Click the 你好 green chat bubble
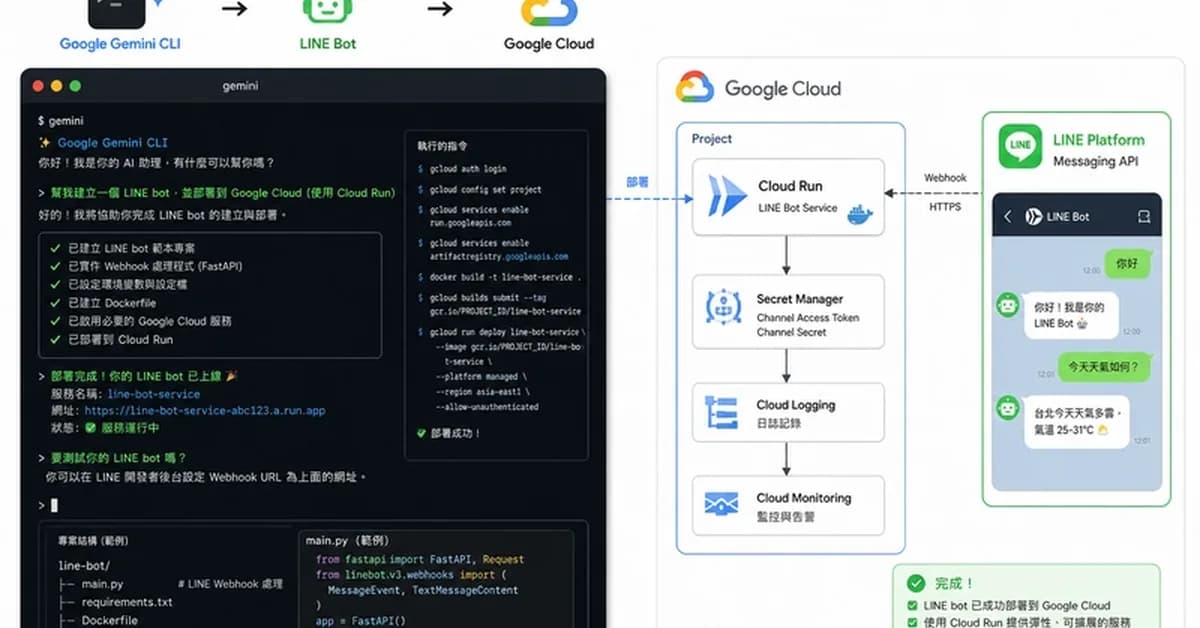This screenshot has width=1200, height=628. pyautogui.click(x=1127, y=264)
